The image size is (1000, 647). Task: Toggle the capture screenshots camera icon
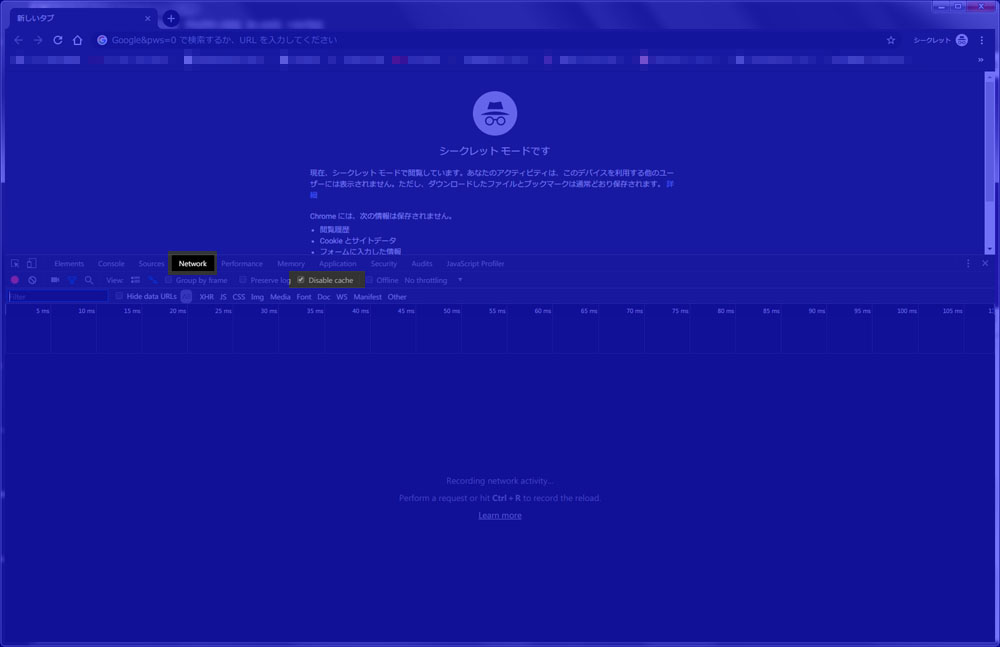point(55,280)
